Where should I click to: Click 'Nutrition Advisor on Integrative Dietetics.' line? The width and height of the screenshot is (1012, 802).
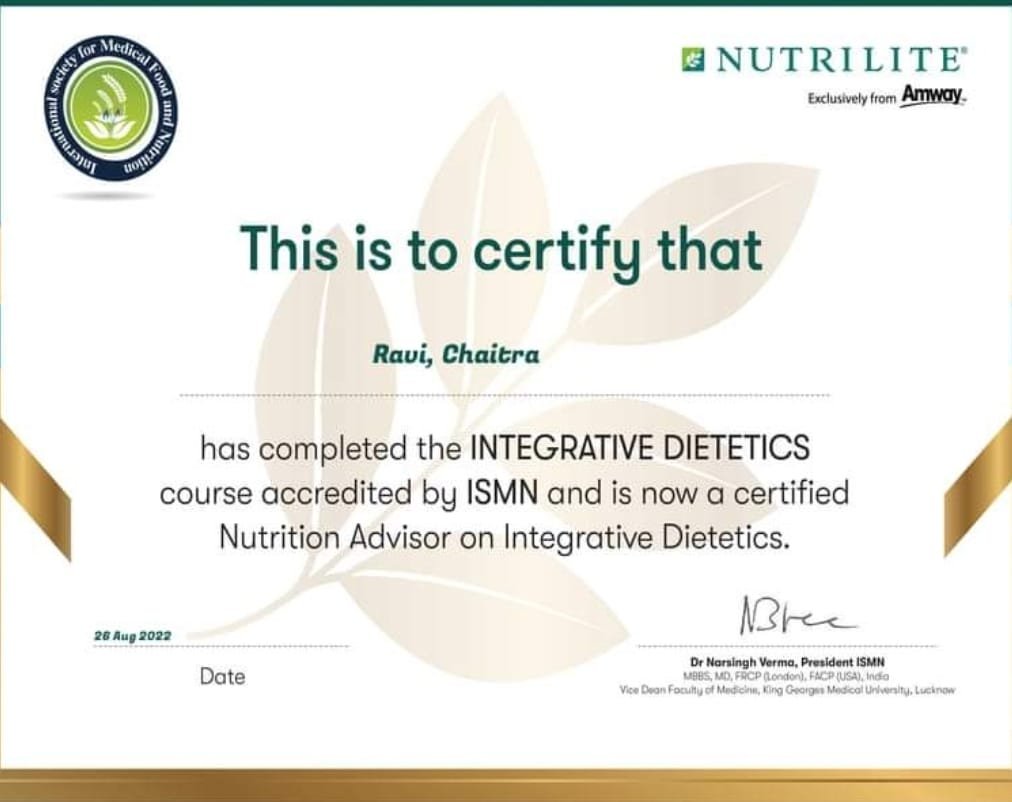[x=505, y=538]
